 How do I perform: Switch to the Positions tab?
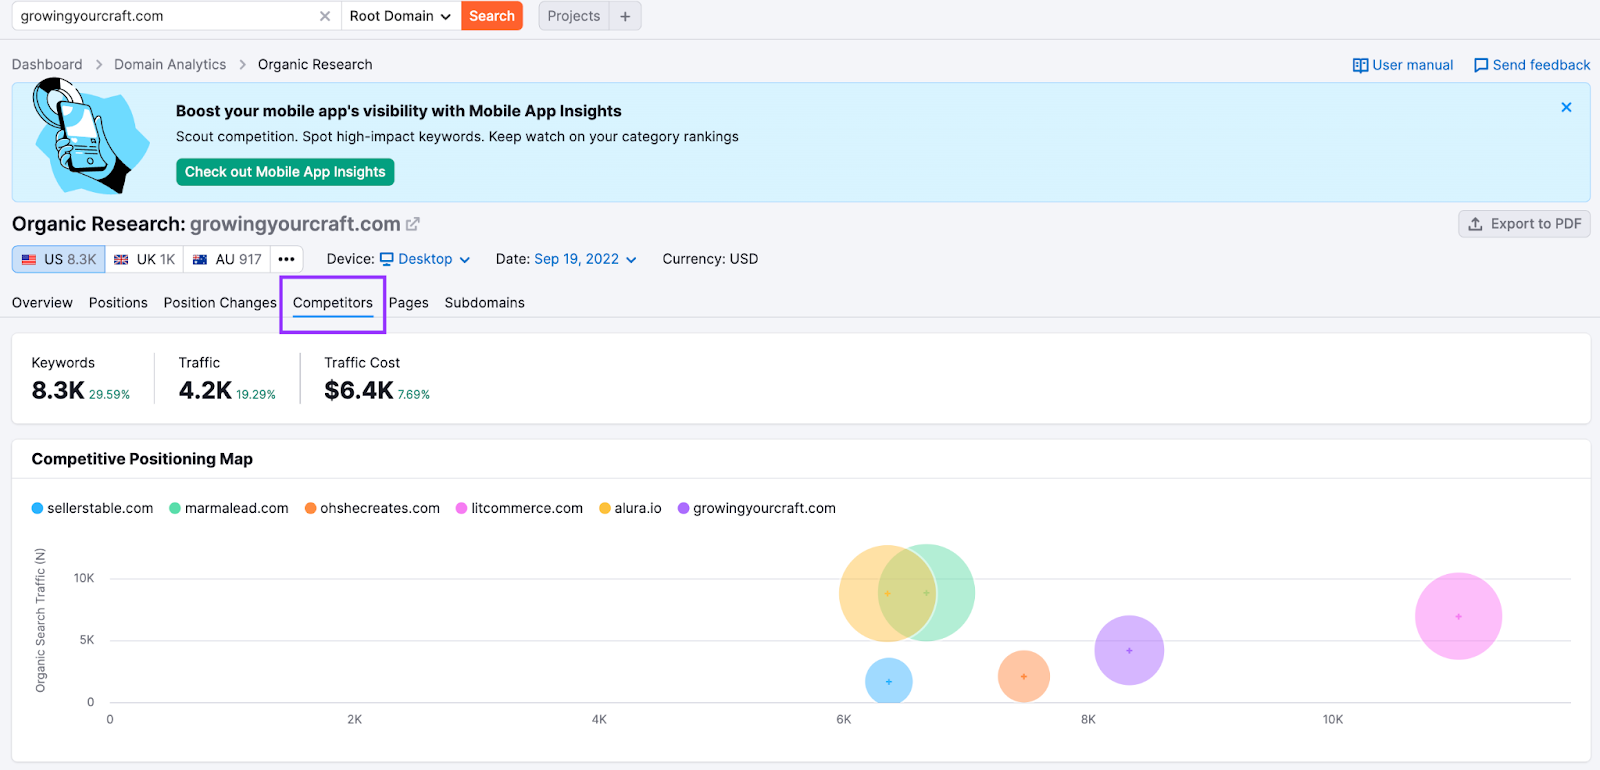click(118, 303)
